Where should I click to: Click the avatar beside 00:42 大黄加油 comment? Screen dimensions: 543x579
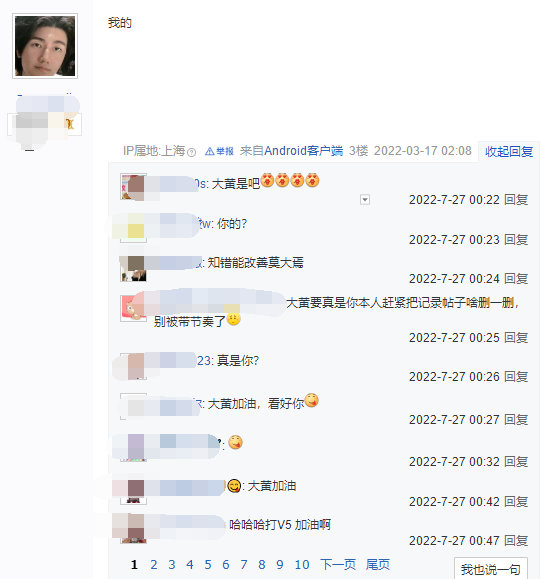(133, 491)
